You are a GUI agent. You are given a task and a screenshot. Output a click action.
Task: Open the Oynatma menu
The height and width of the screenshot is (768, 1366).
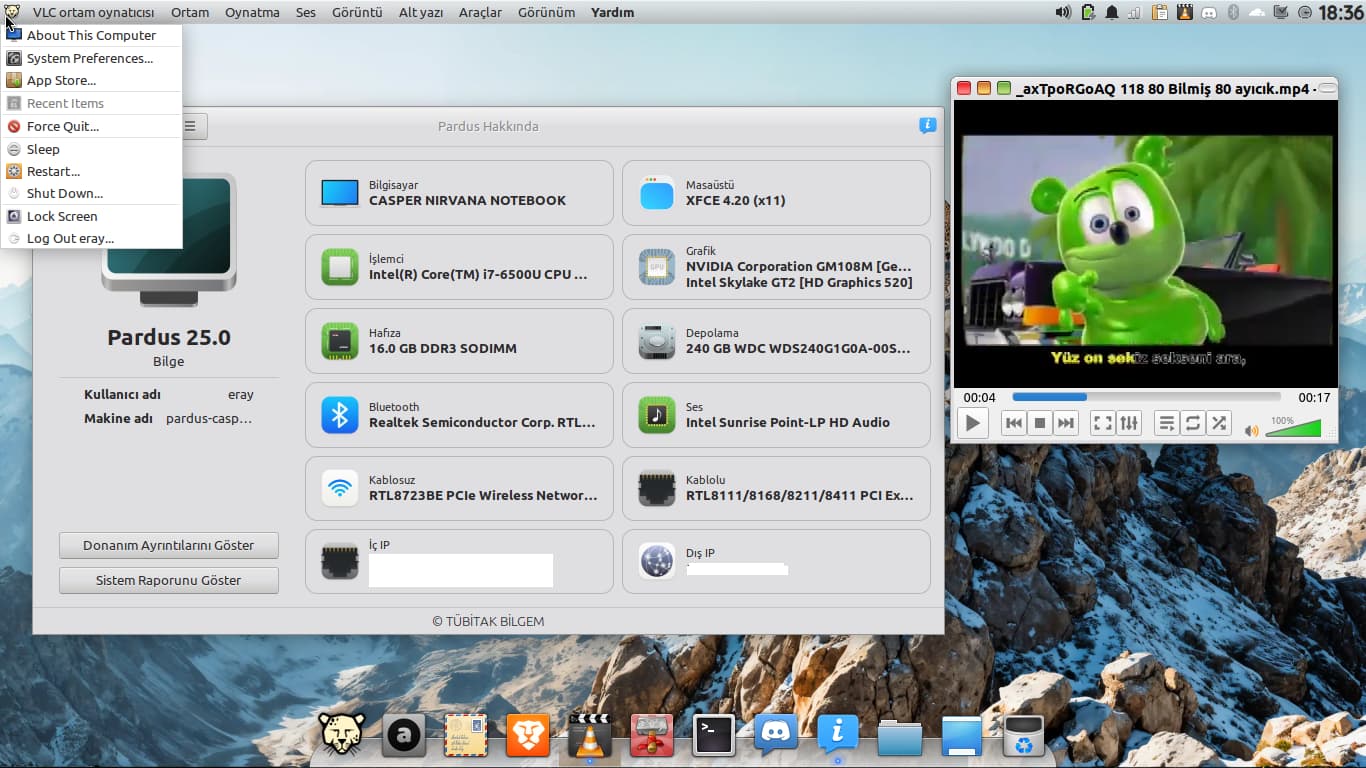[x=252, y=12]
